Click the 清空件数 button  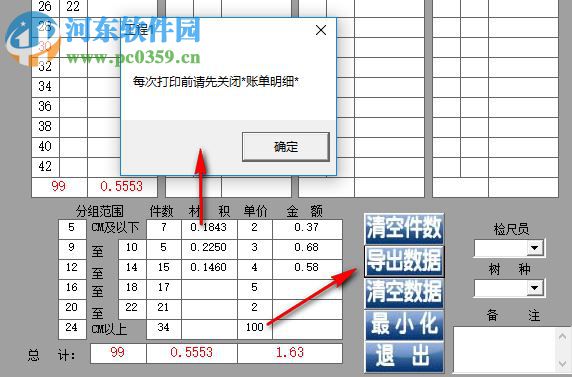click(x=404, y=229)
